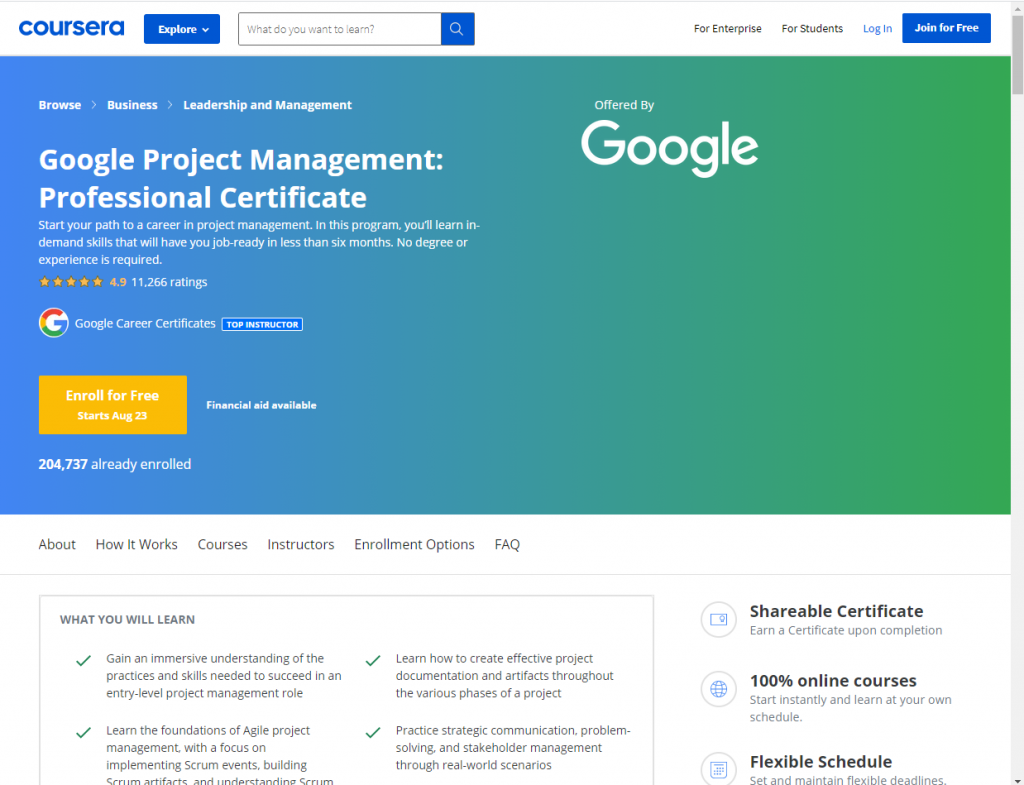Click the fifth rating star

[97, 282]
